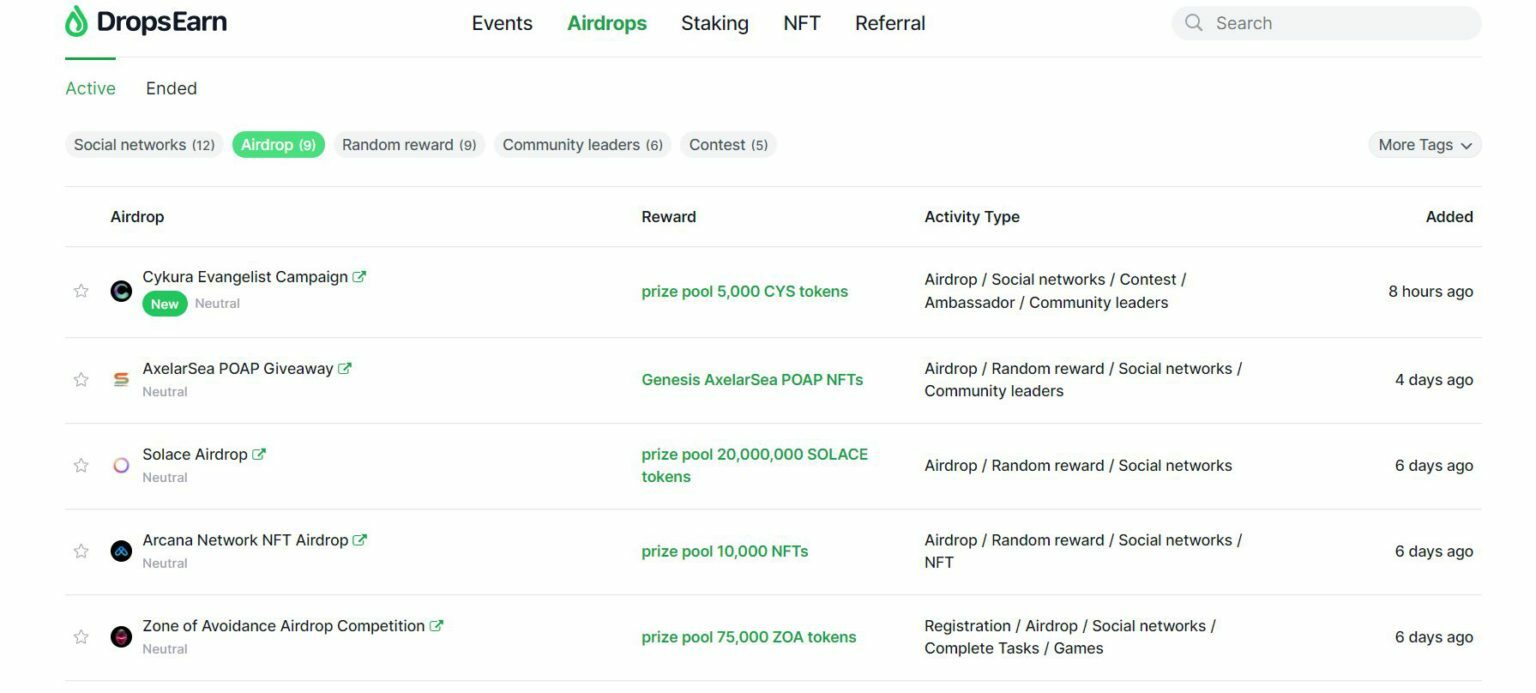Click the Neutral label under AxelarSea POAP Giveaway
This screenshot has width=1536, height=693.
165,392
